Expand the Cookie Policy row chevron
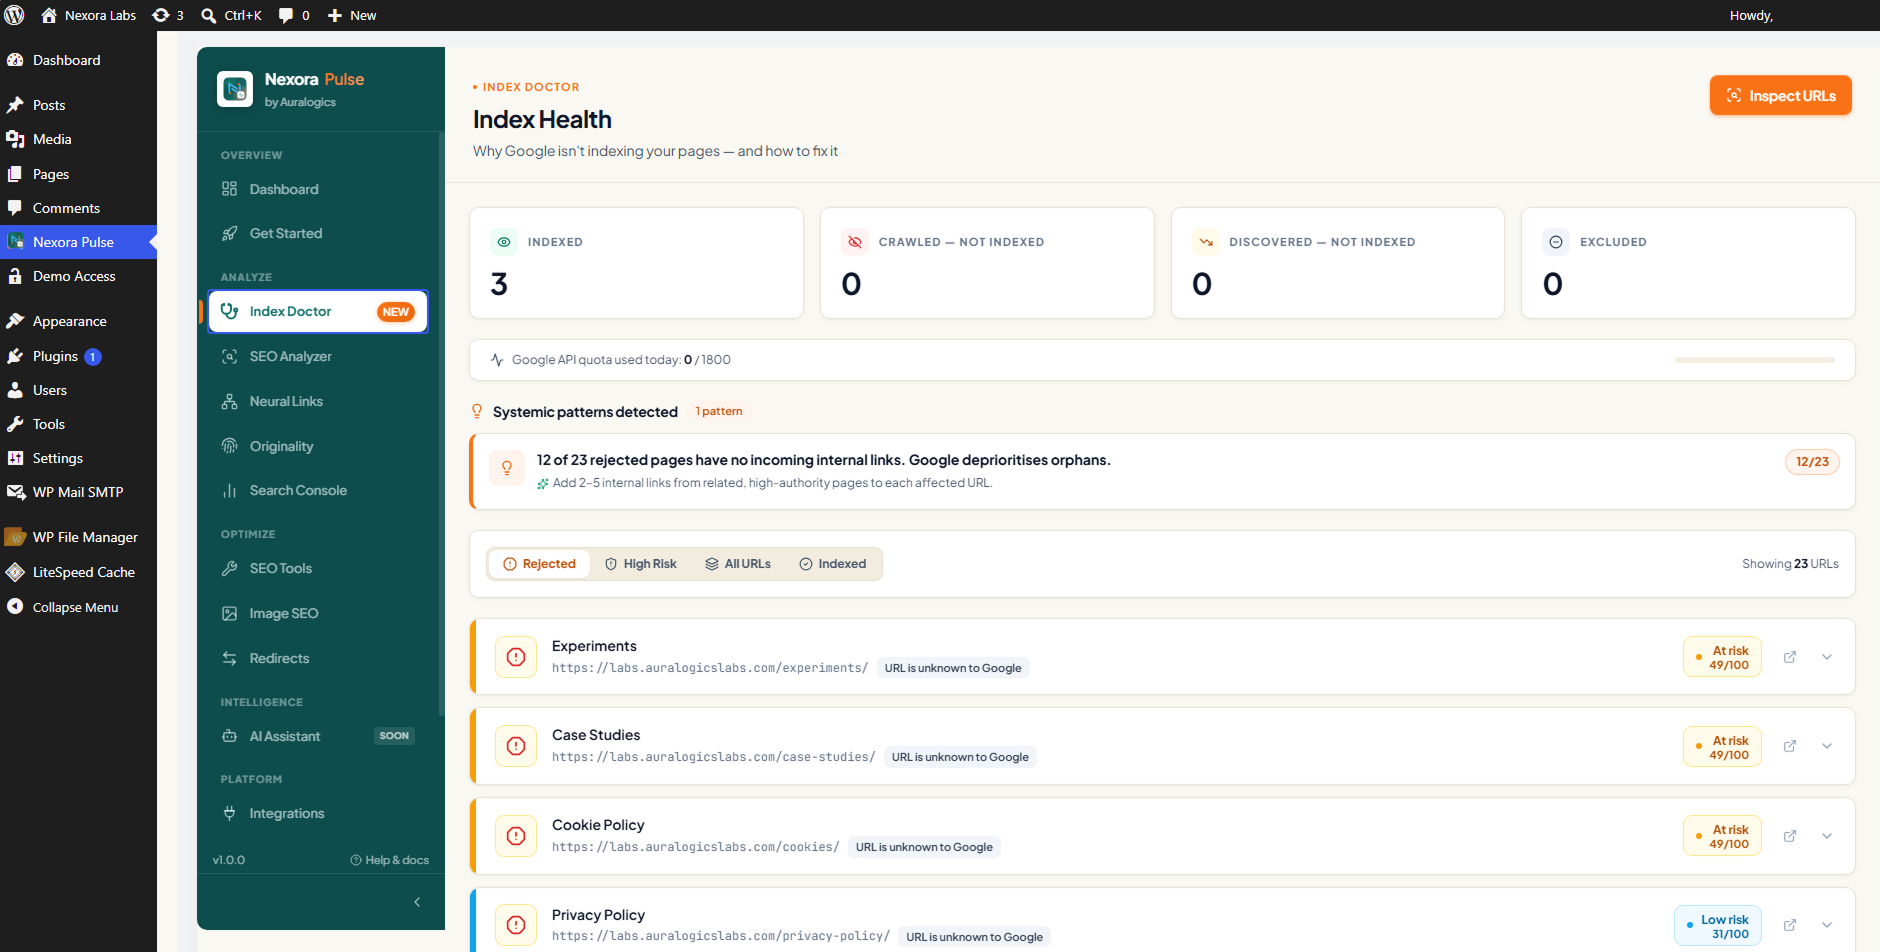The width and height of the screenshot is (1880, 952). click(1827, 836)
